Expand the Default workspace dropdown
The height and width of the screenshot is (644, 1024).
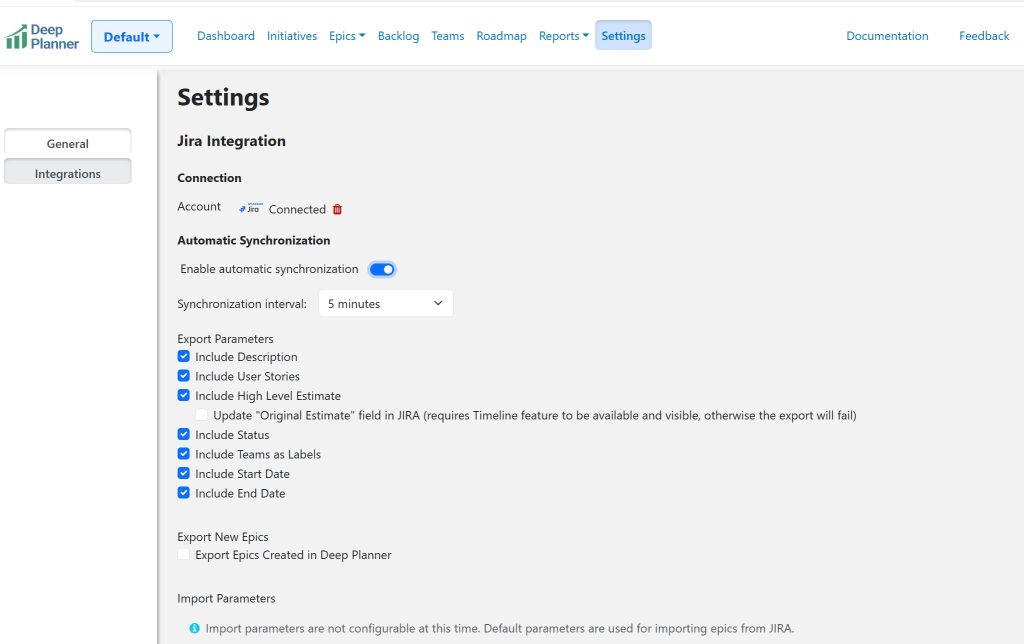pos(131,37)
